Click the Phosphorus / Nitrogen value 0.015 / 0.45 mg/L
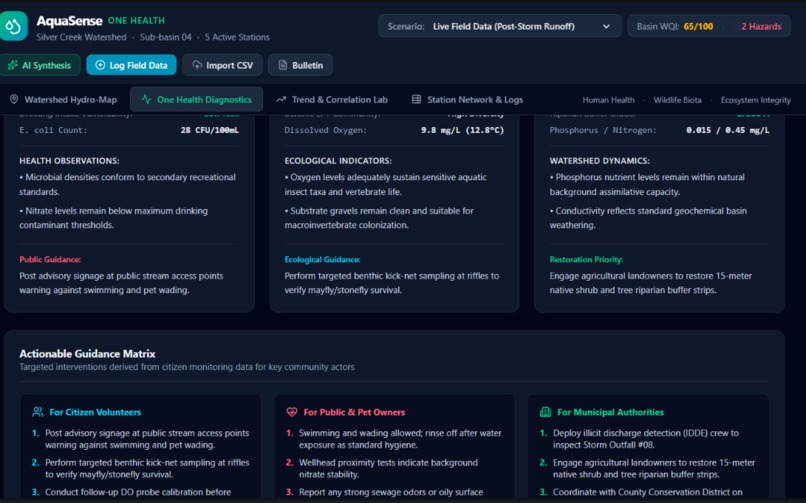 [727, 130]
